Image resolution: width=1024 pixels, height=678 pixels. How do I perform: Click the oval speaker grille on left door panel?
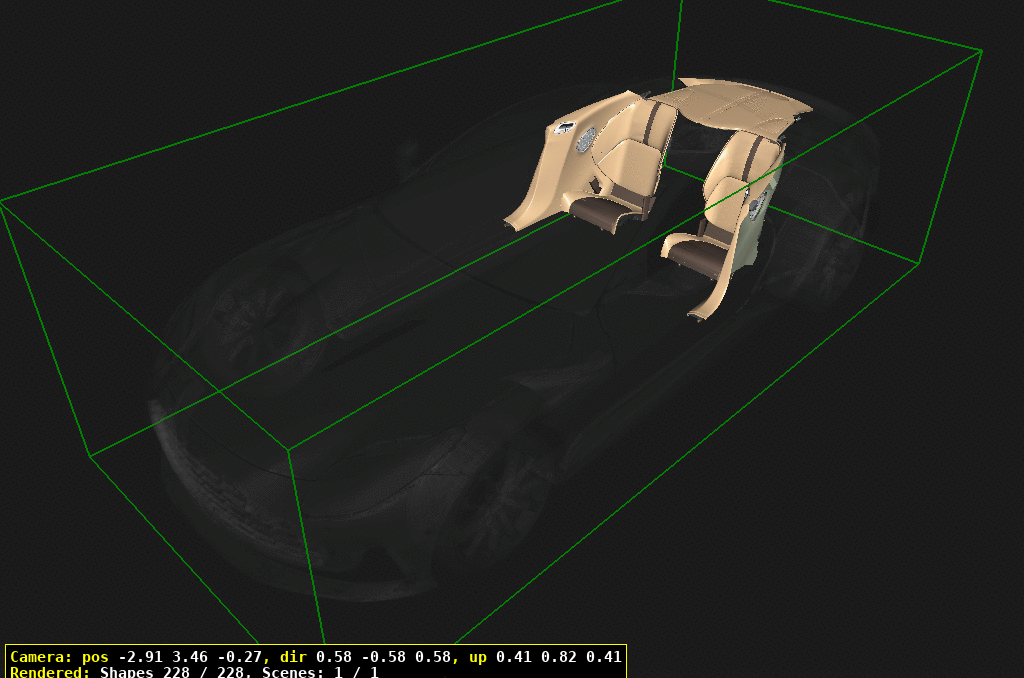pyautogui.click(x=586, y=139)
